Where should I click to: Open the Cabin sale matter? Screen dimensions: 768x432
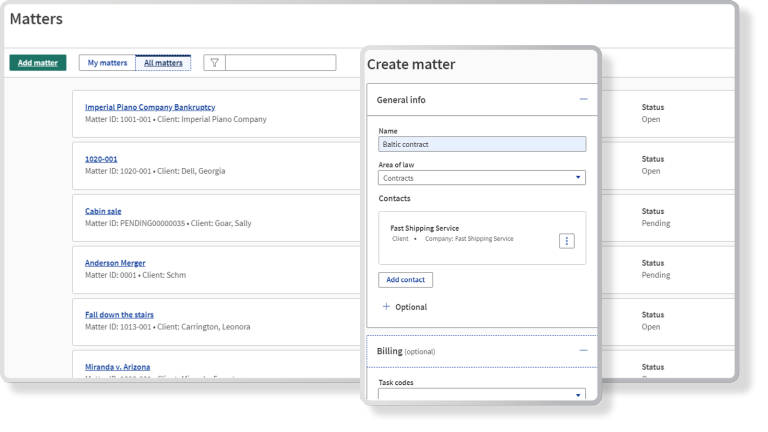(x=103, y=211)
